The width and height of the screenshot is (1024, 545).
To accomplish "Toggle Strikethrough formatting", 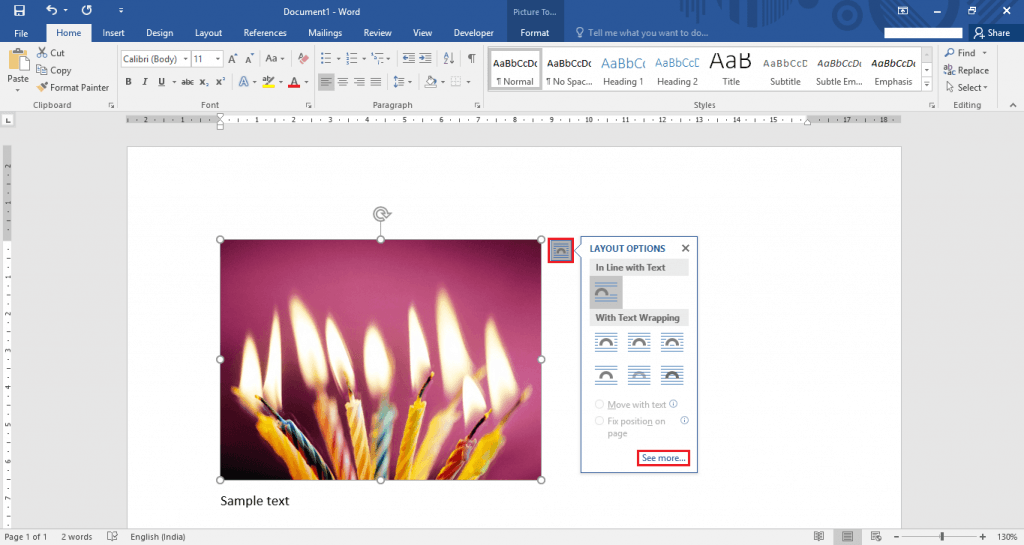I will tap(187, 82).
